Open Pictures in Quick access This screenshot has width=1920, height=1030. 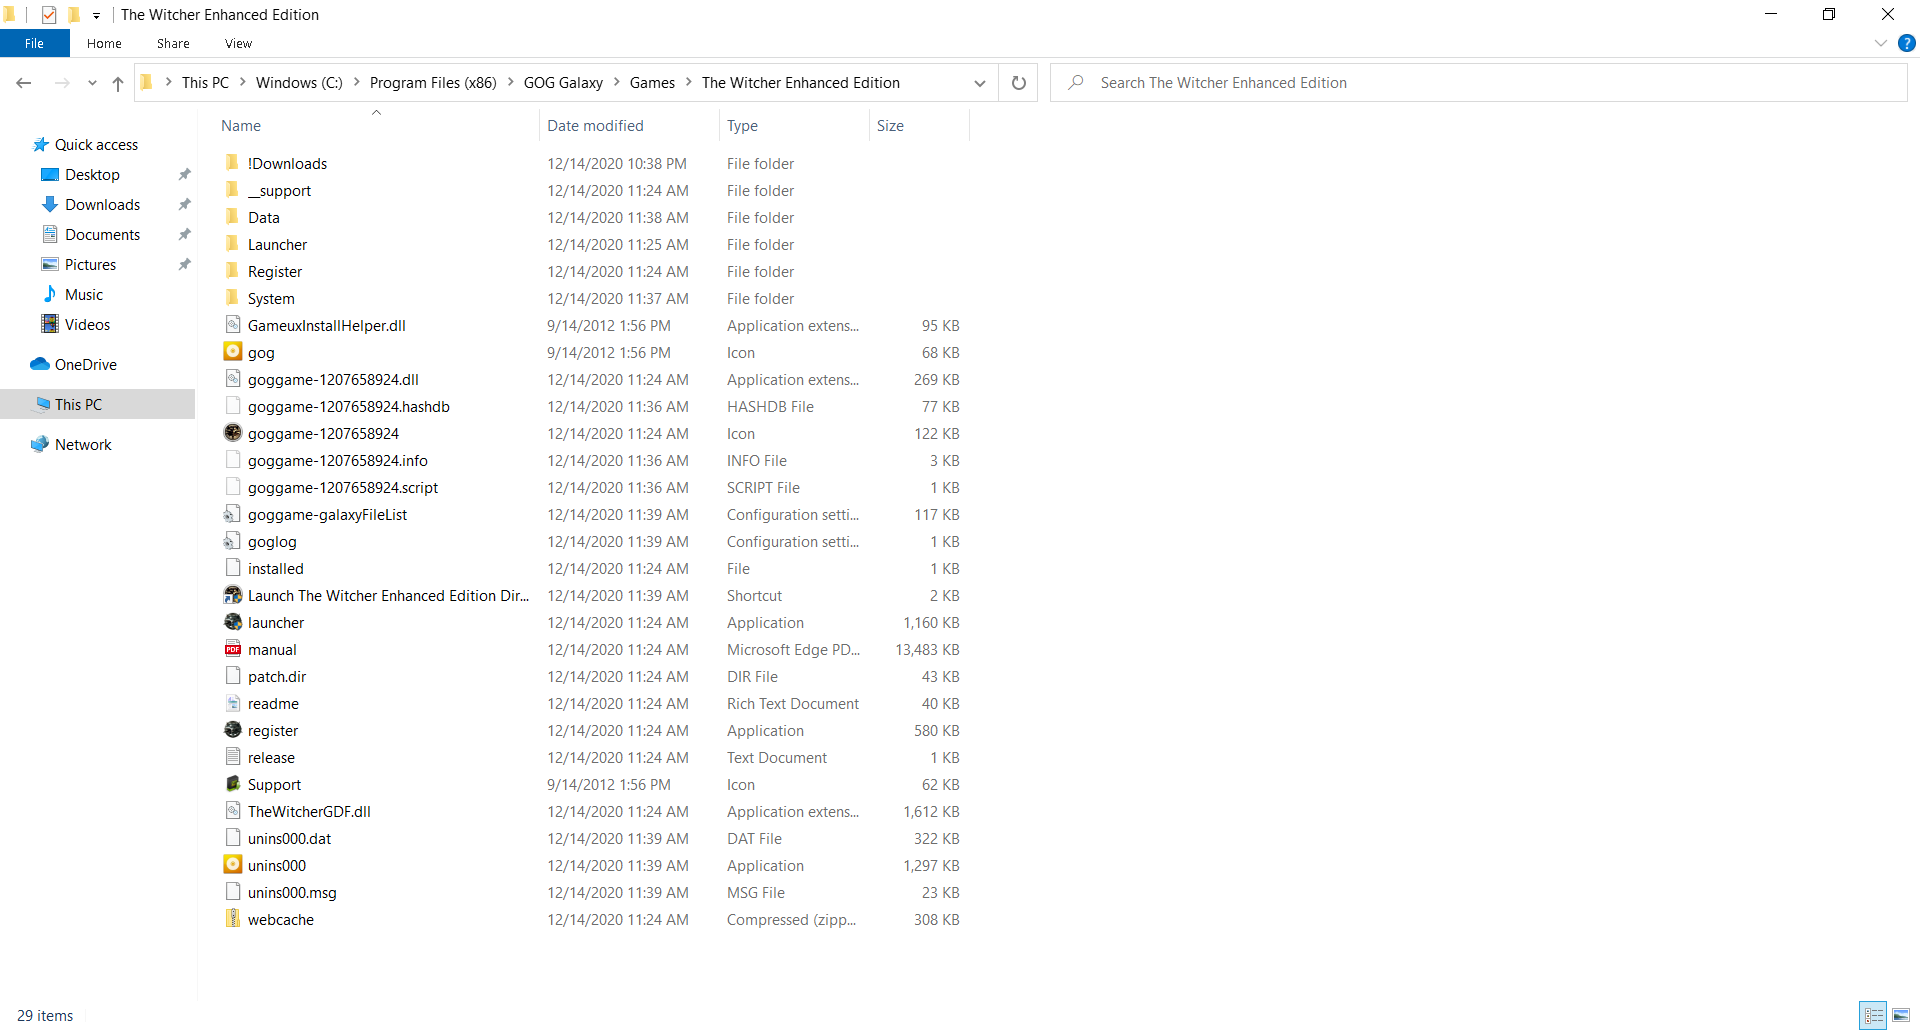pos(90,265)
